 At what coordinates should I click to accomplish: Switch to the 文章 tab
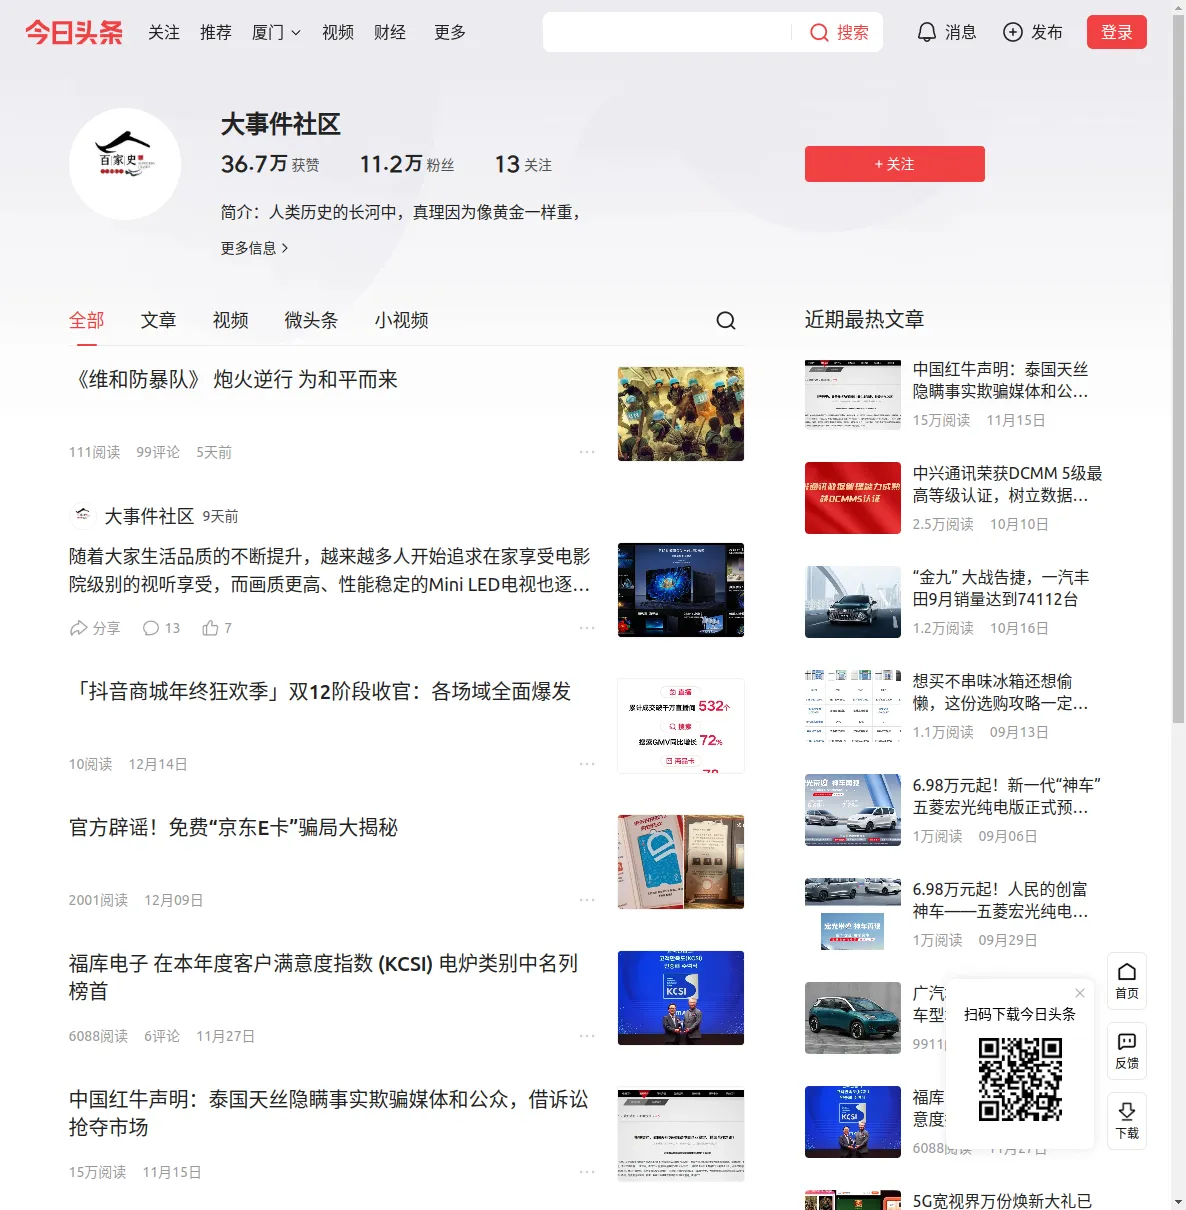159,320
